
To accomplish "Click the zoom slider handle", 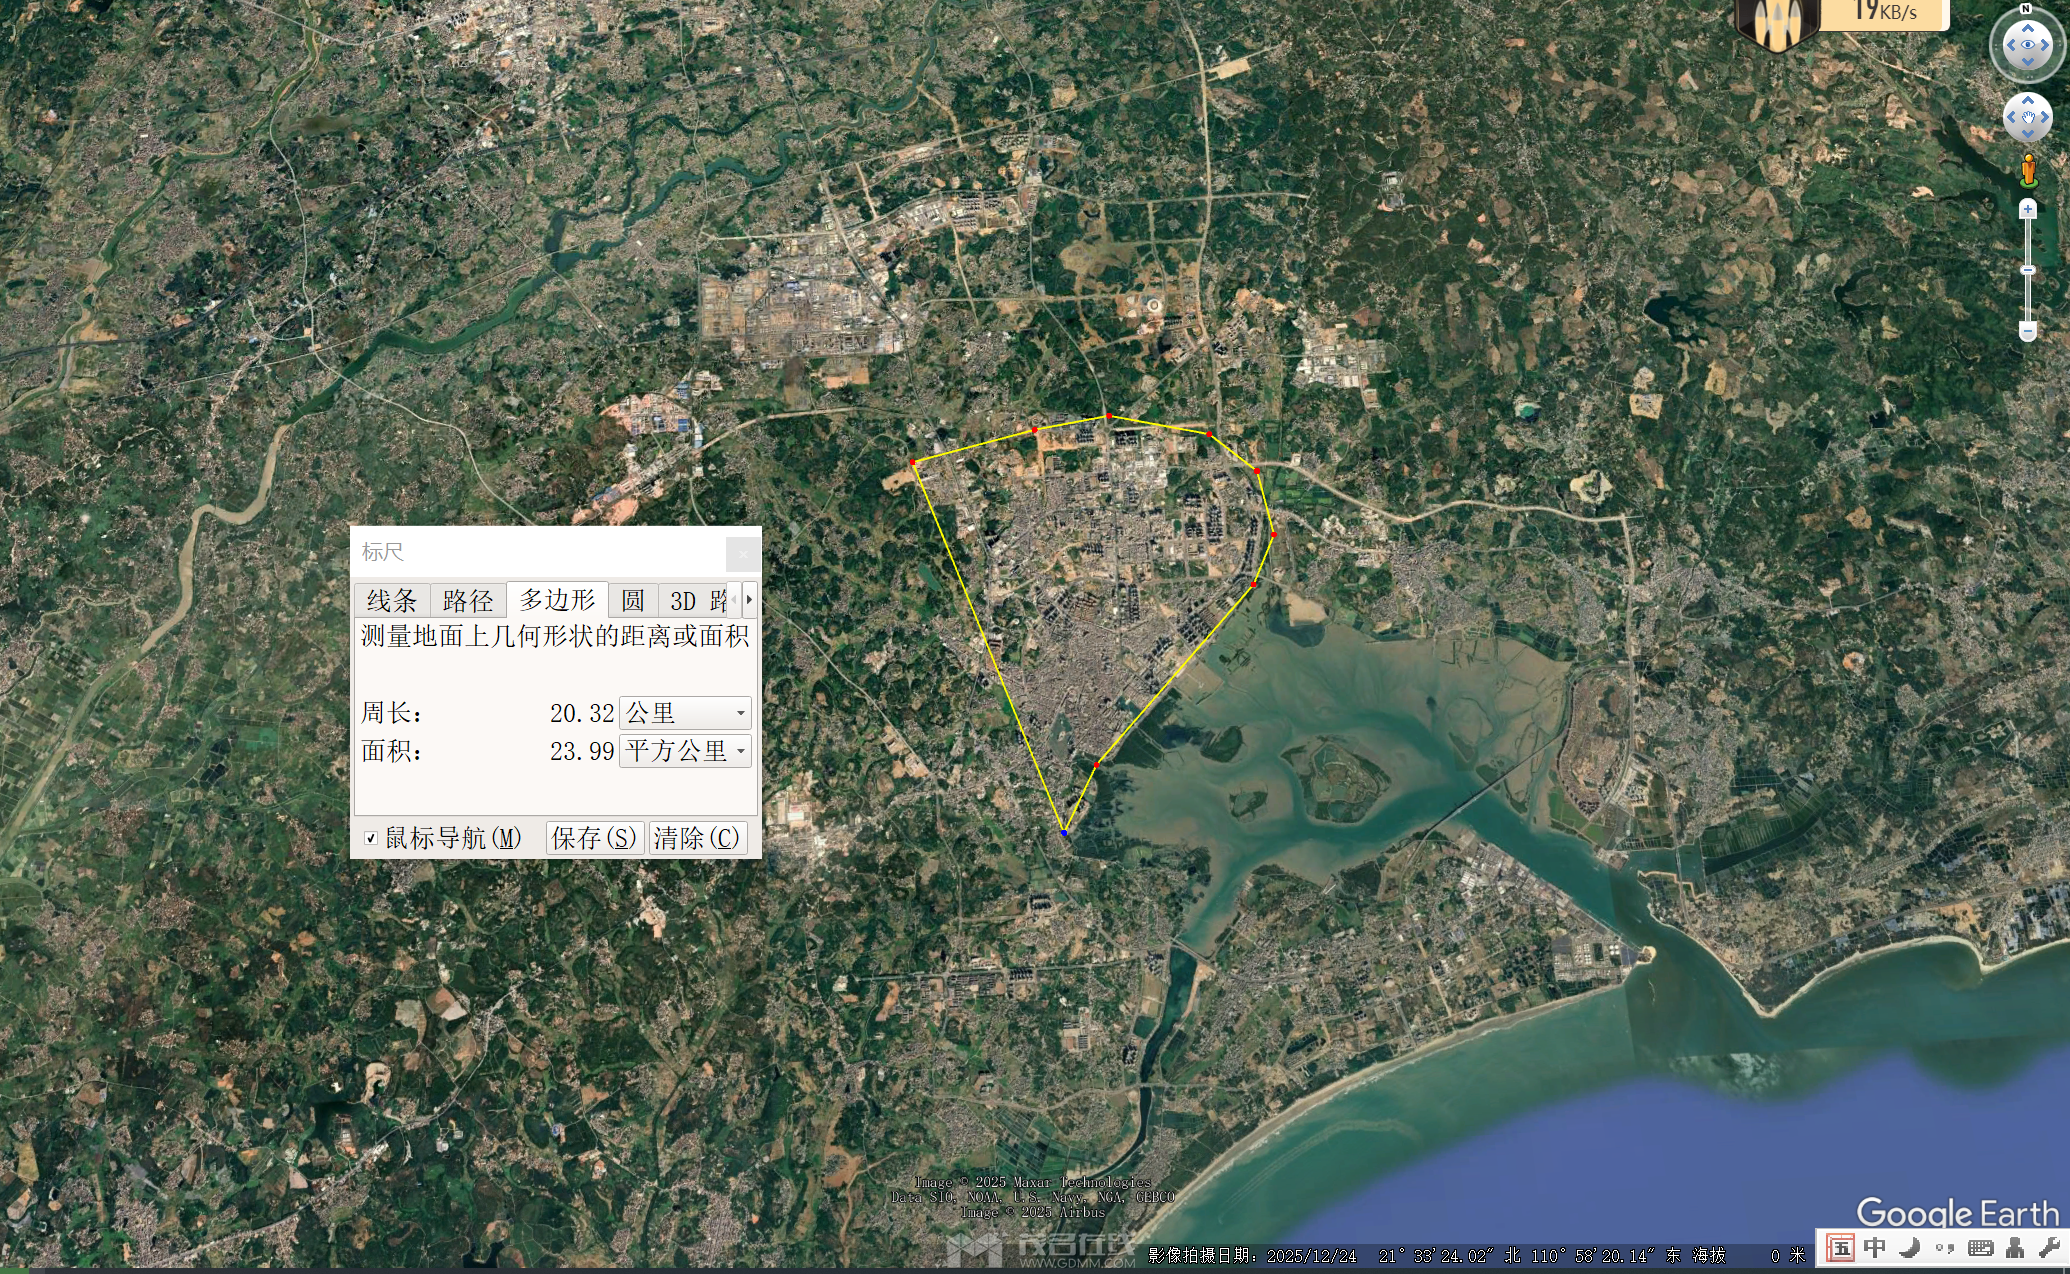I will [x=2027, y=270].
